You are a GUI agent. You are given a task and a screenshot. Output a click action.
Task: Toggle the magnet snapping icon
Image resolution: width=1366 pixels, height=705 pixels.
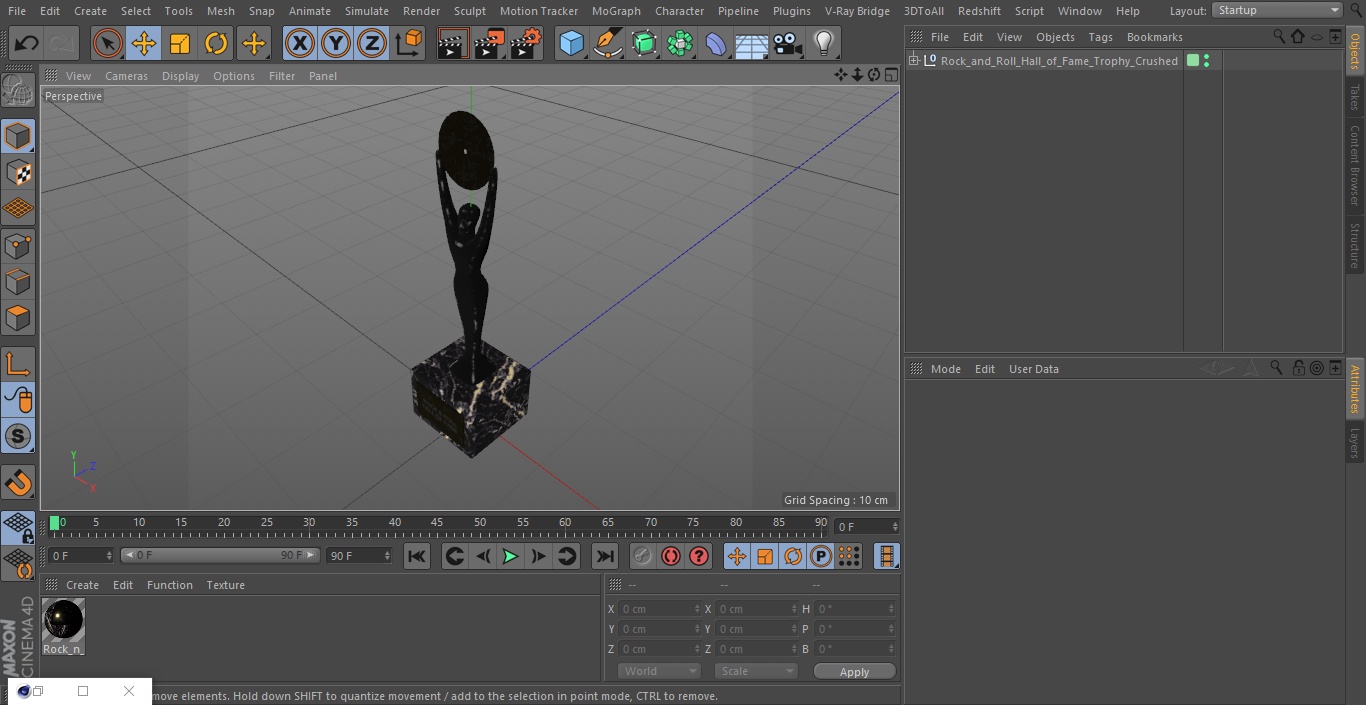click(x=18, y=483)
